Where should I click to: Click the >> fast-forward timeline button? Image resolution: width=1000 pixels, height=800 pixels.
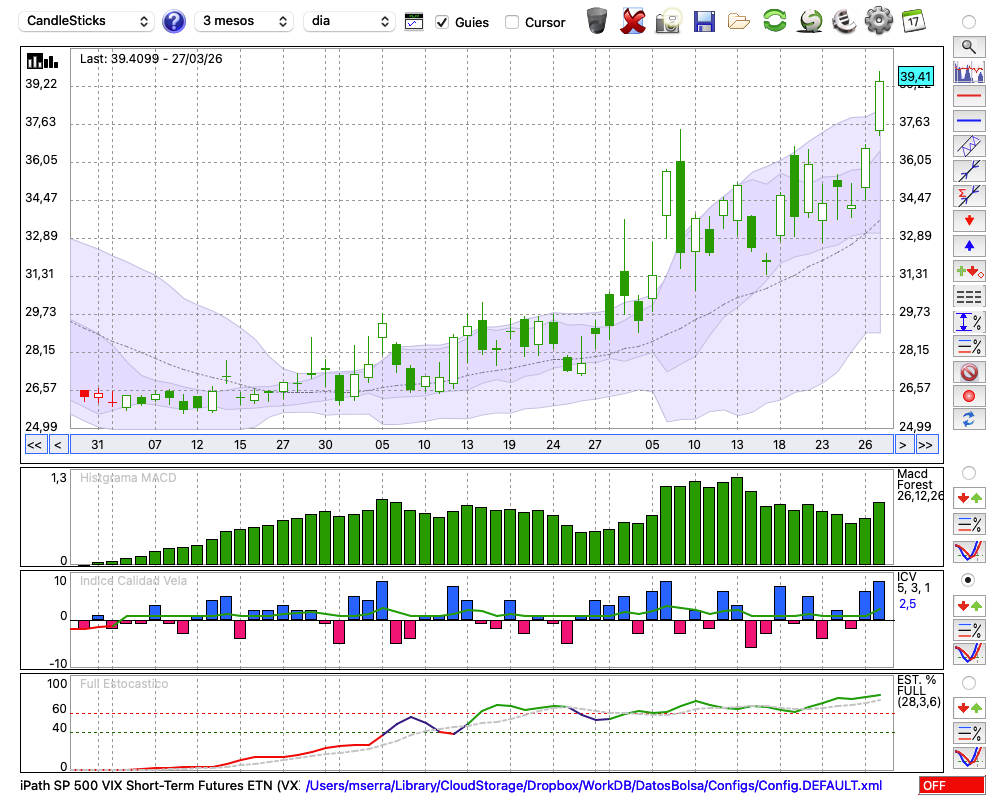pyautogui.click(x=927, y=444)
